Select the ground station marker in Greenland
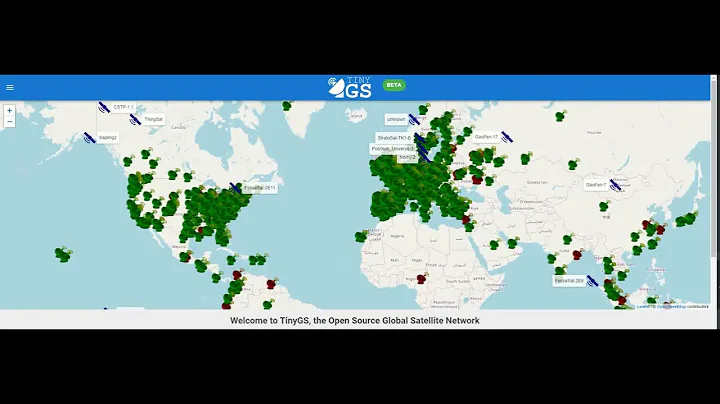 (287, 106)
